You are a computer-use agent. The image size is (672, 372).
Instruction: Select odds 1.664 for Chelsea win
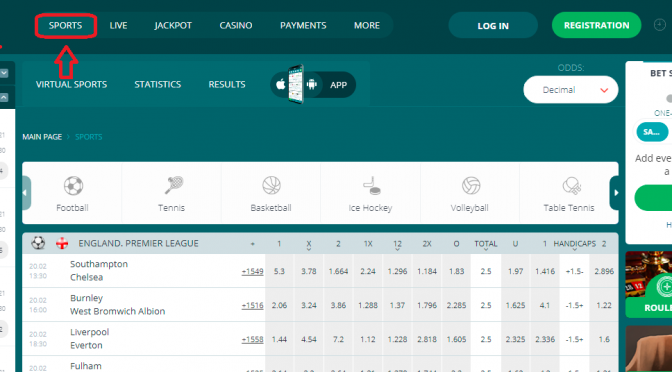[338, 271]
